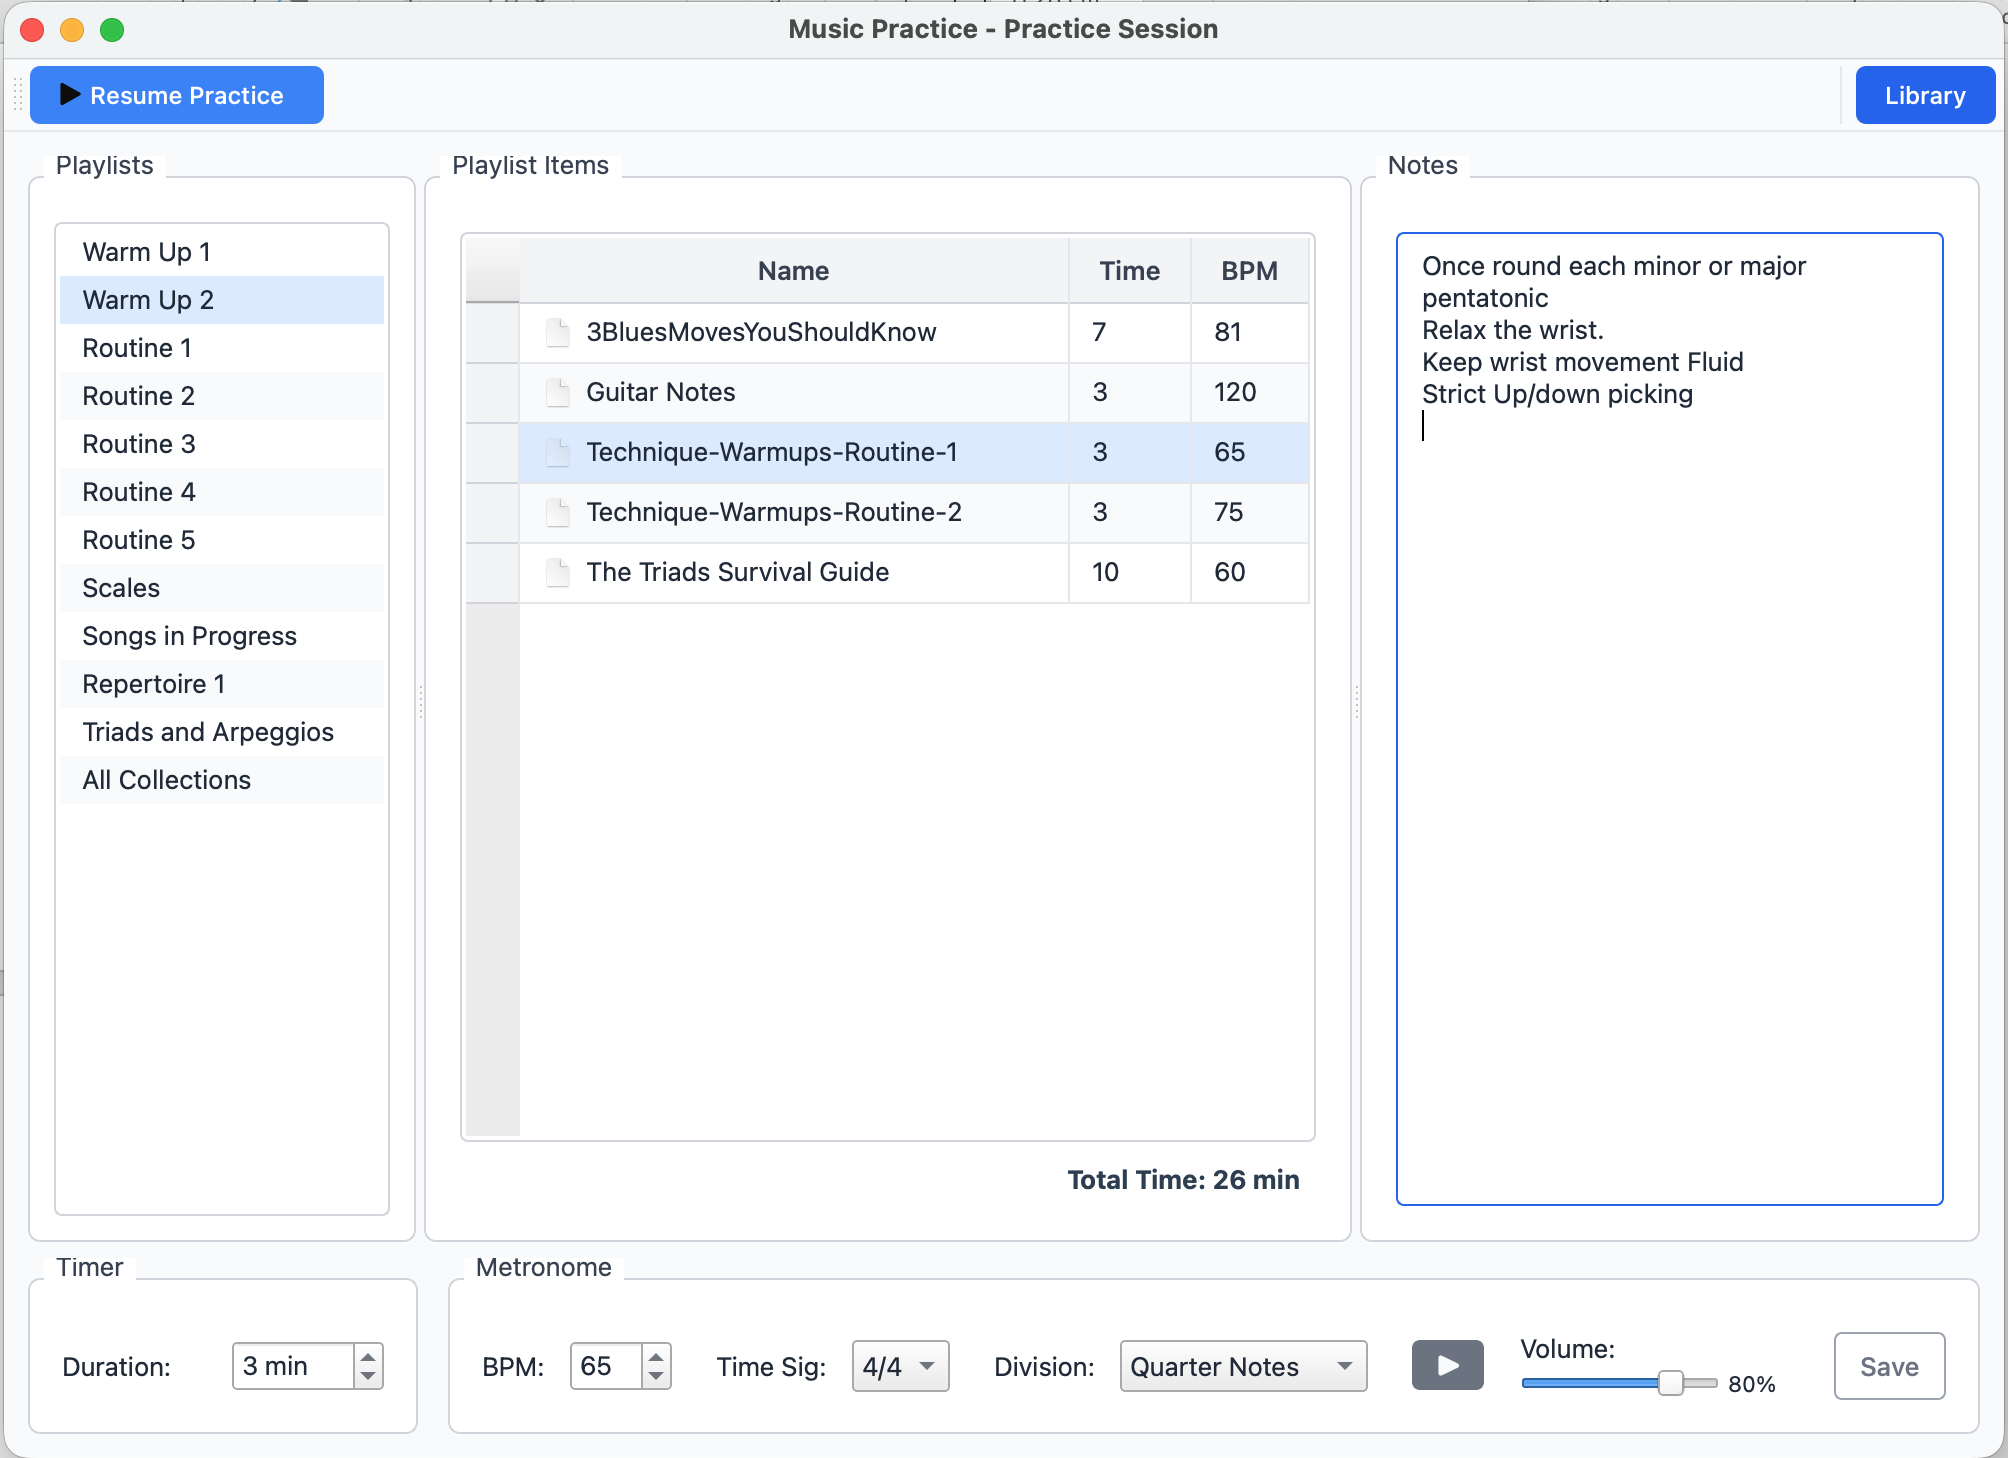2008x1458 pixels.
Task: Decrease metronome BPM with down arrow
Action: [656, 1377]
